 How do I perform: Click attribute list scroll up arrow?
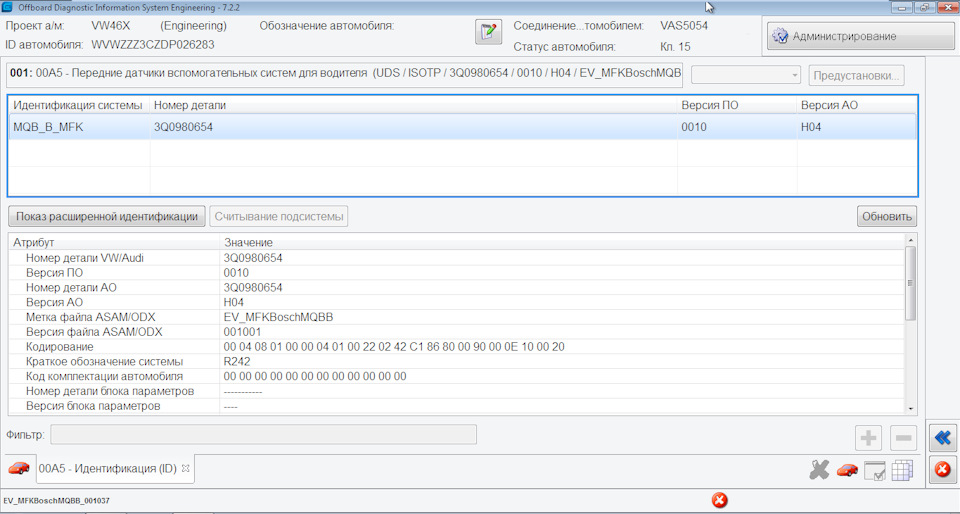(x=910, y=240)
